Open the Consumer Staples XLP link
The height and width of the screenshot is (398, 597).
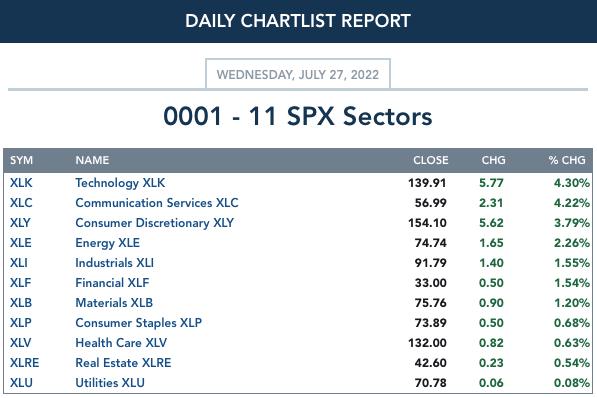tap(139, 323)
